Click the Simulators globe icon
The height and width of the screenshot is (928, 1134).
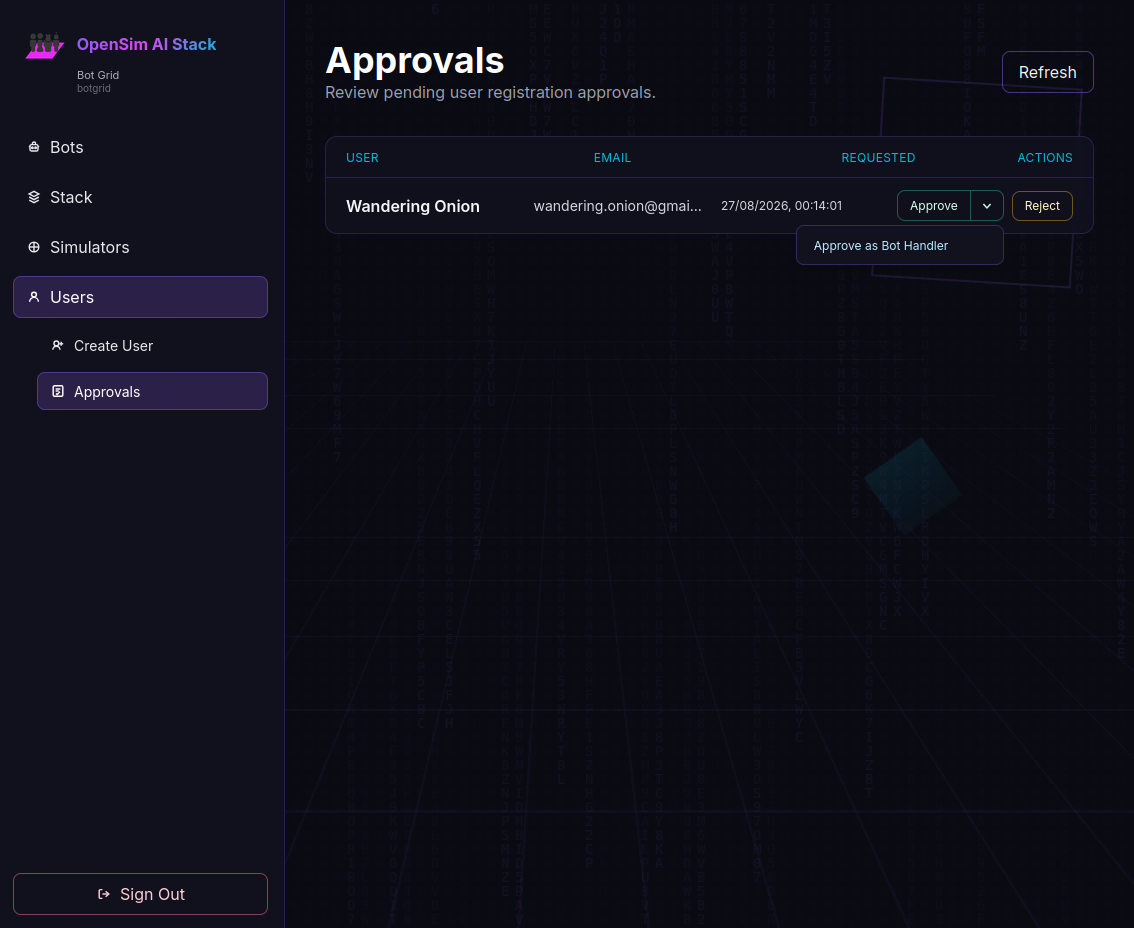click(34, 247)
